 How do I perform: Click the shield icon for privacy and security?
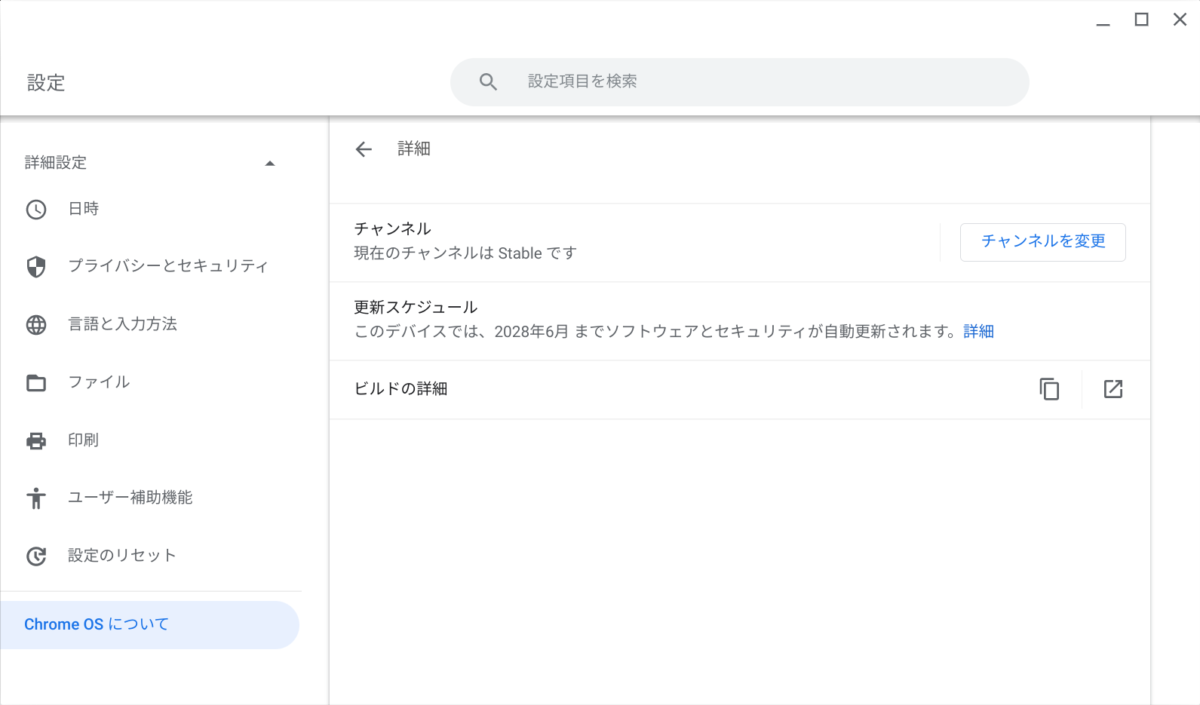point(36,267)
